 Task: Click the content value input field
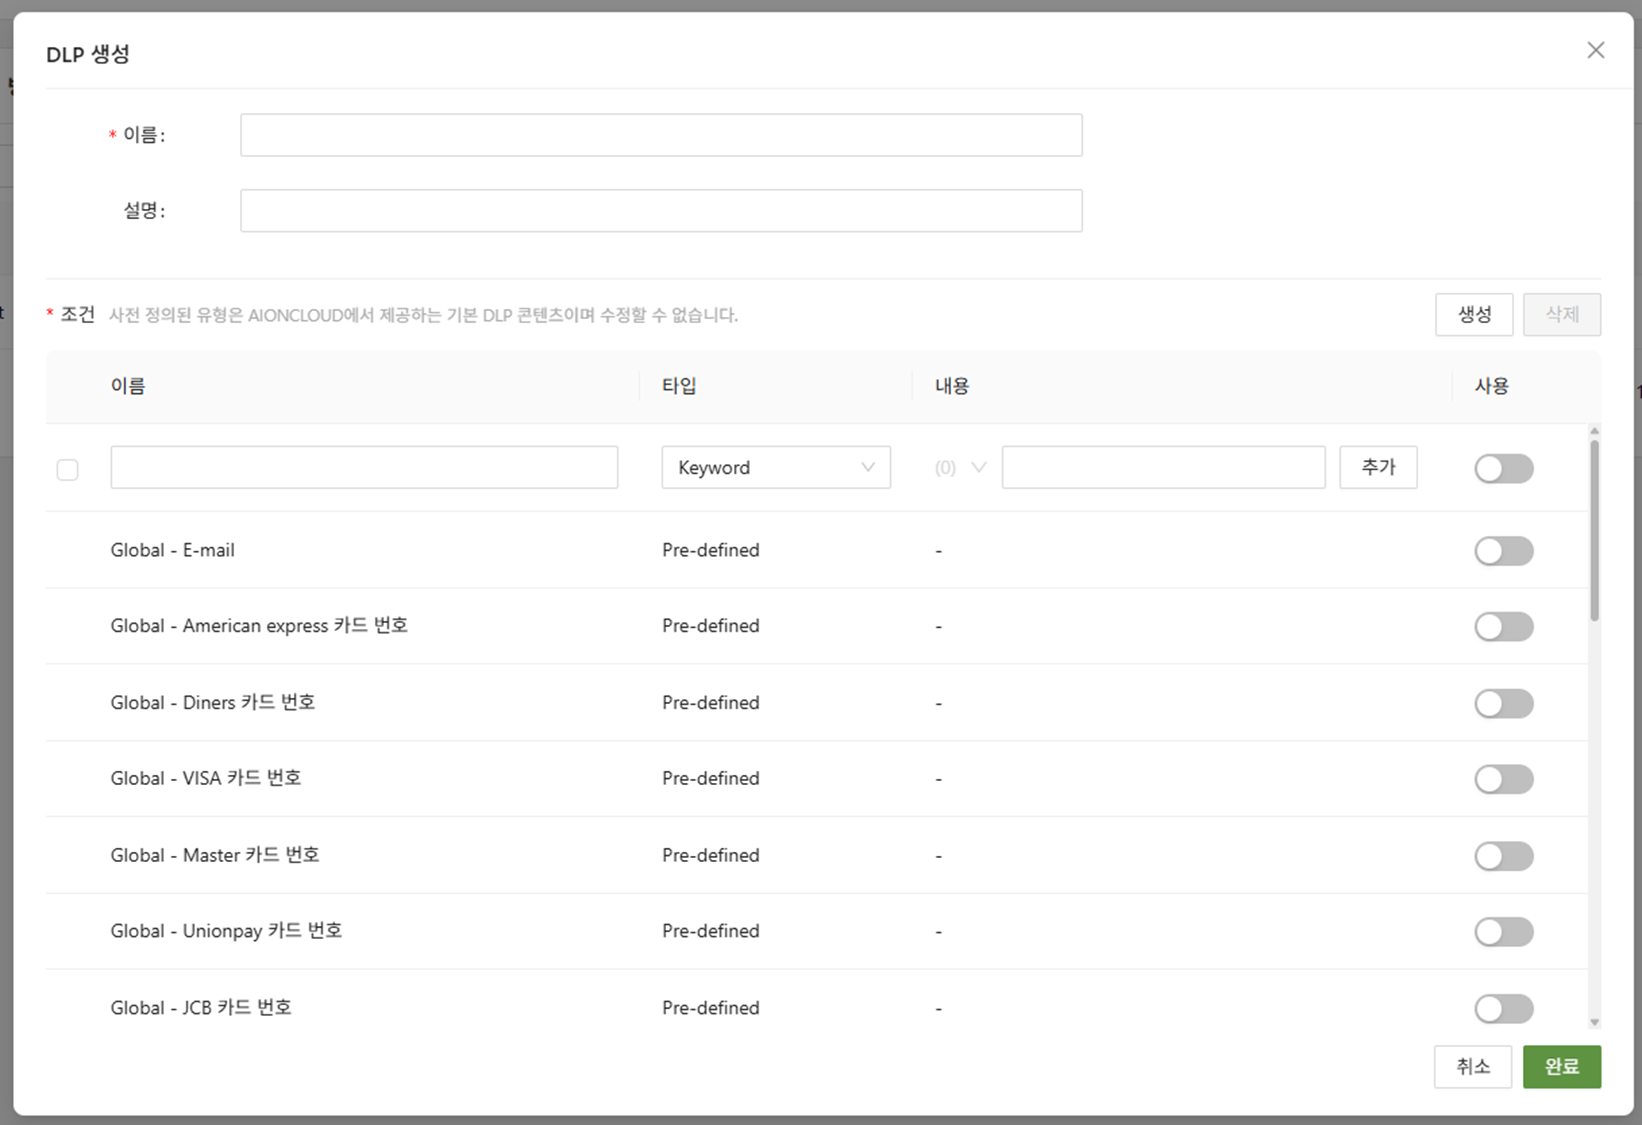pyautogui.click(x=1162, y=468)
